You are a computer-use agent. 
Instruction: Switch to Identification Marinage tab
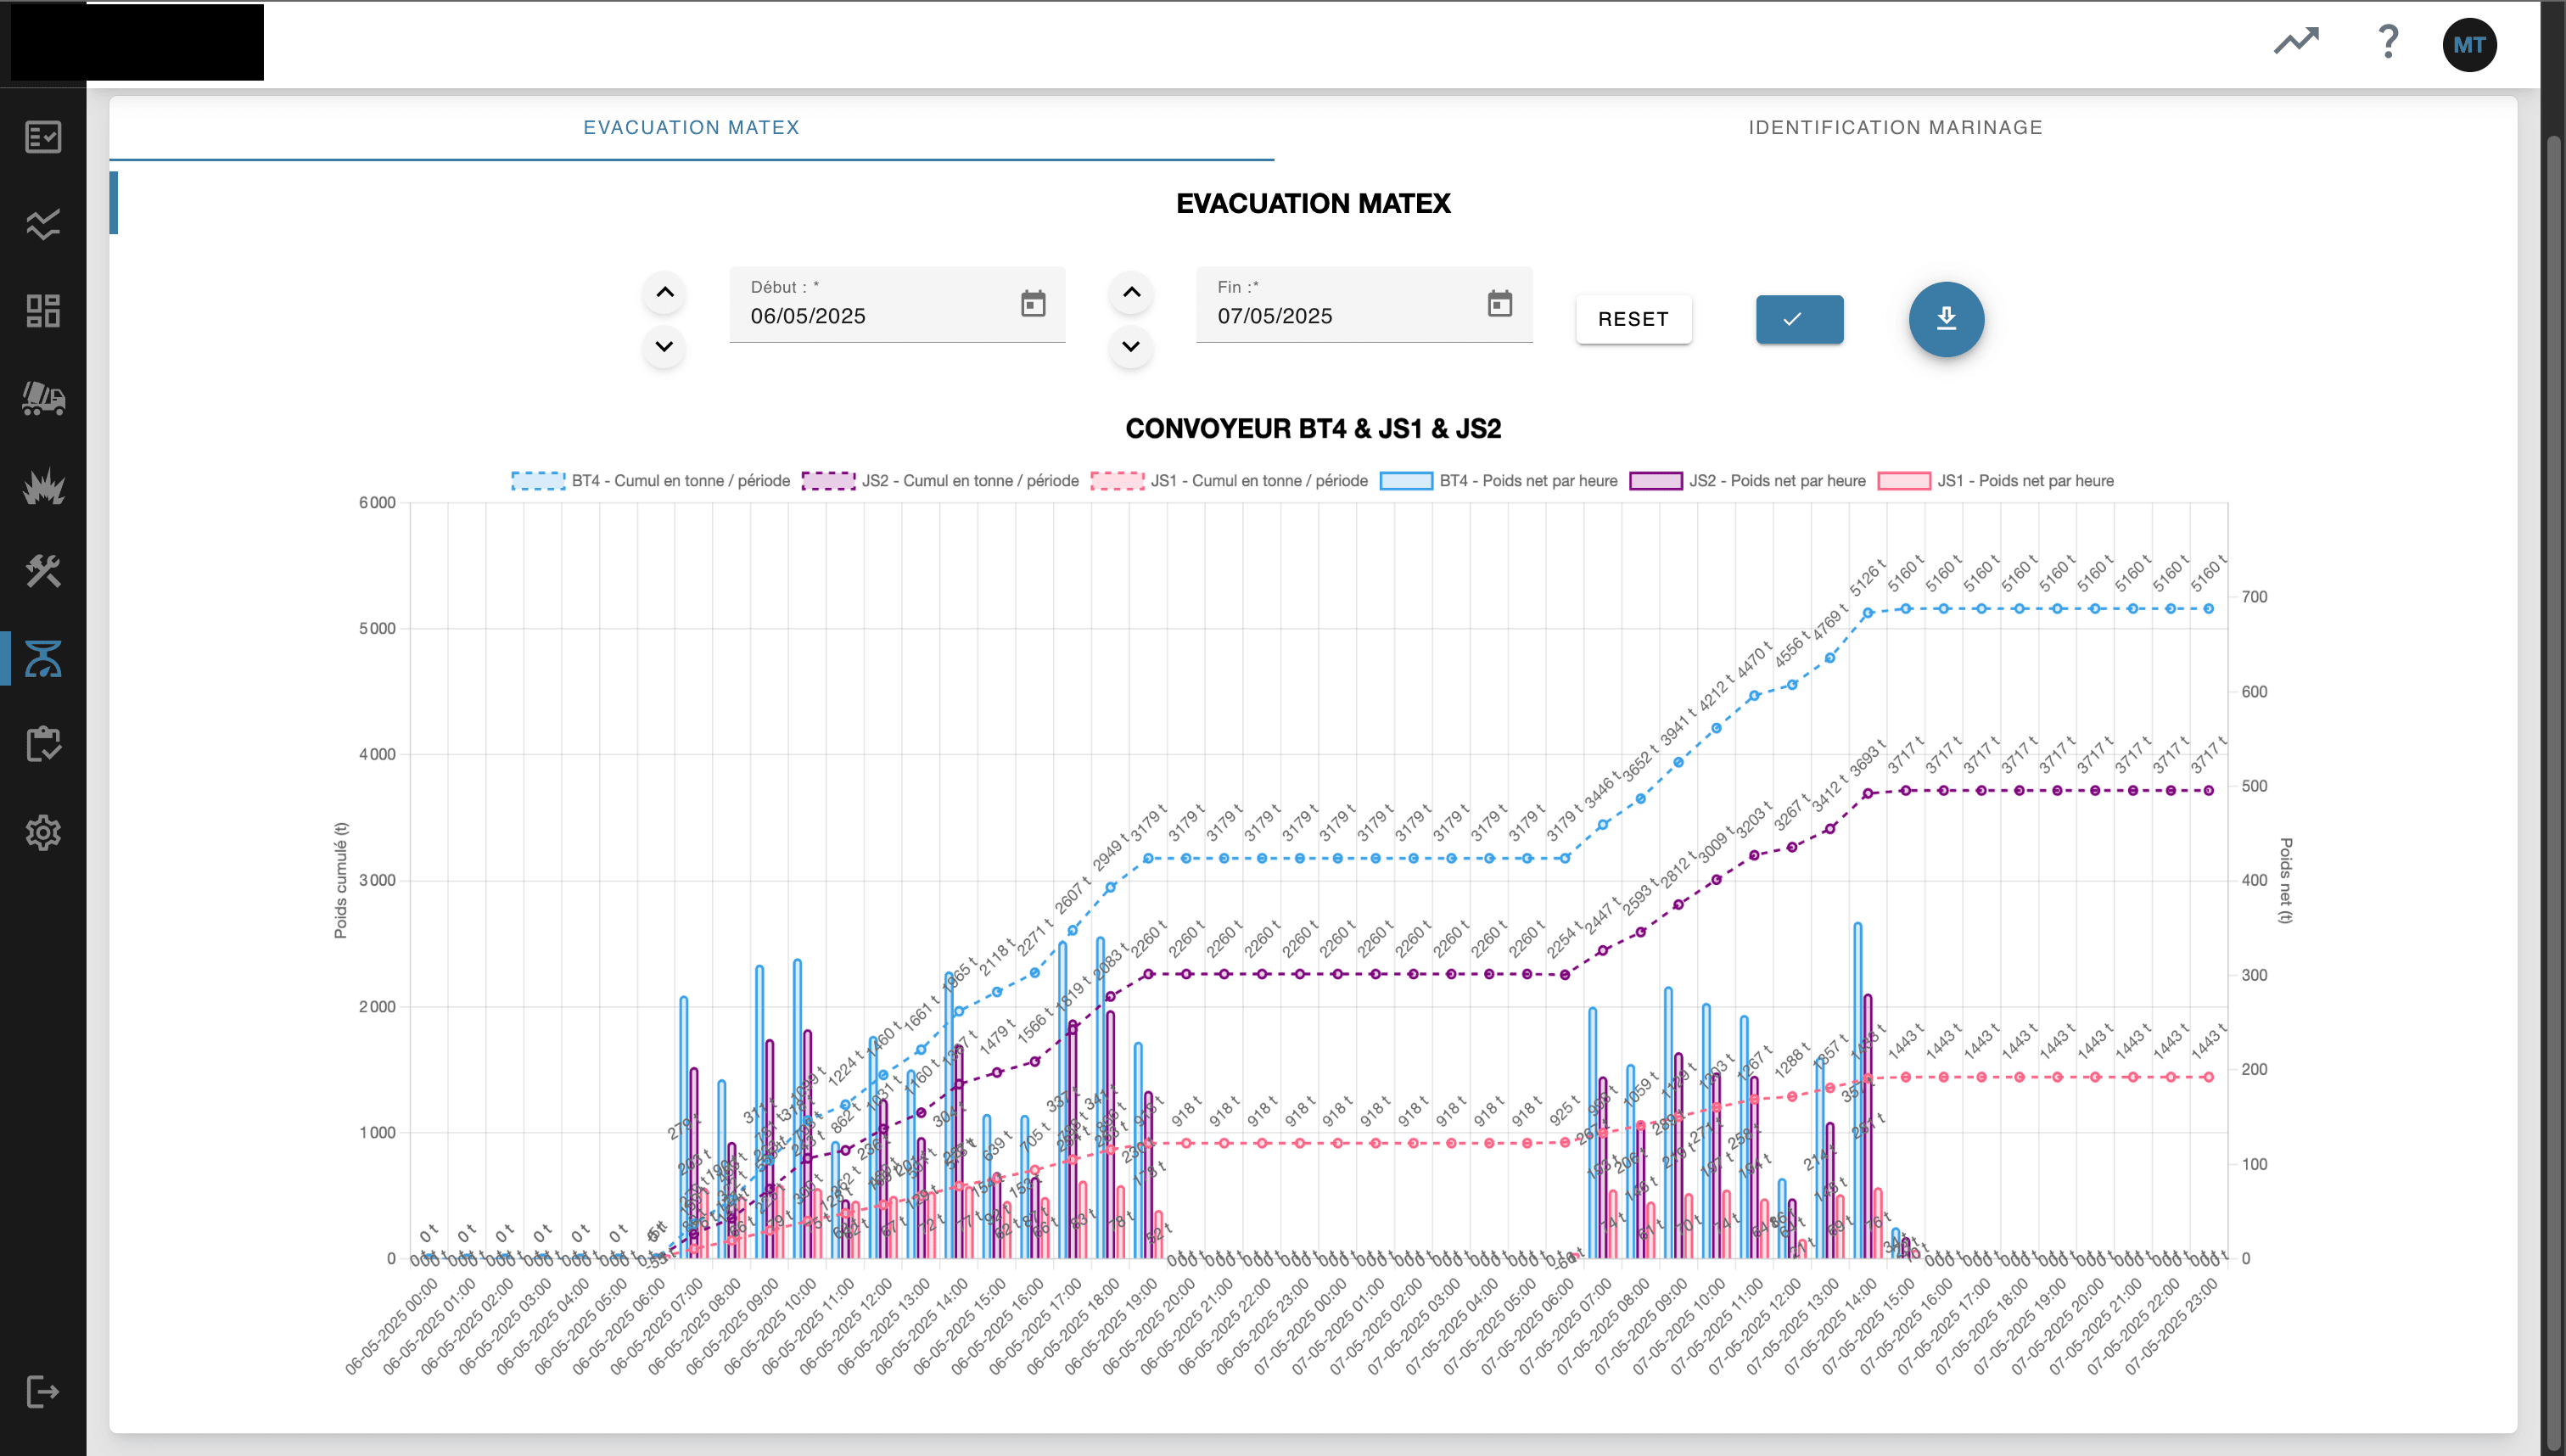(x=1895, y=128)
